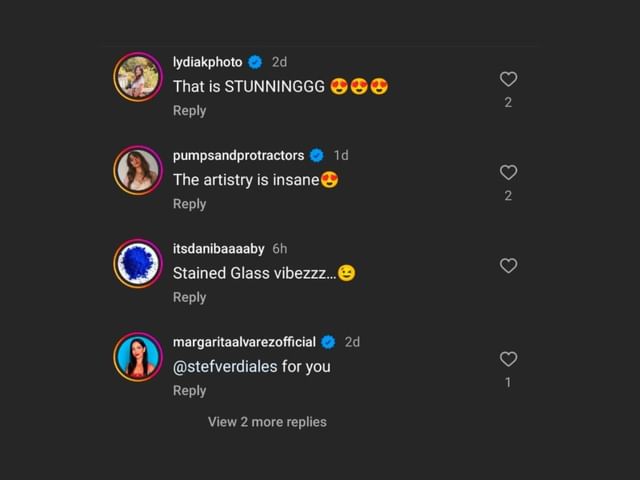This screenshot has height=480, width=640.
Task: Like margaritaalvarezofficial's comment
Action: point(508,359)
